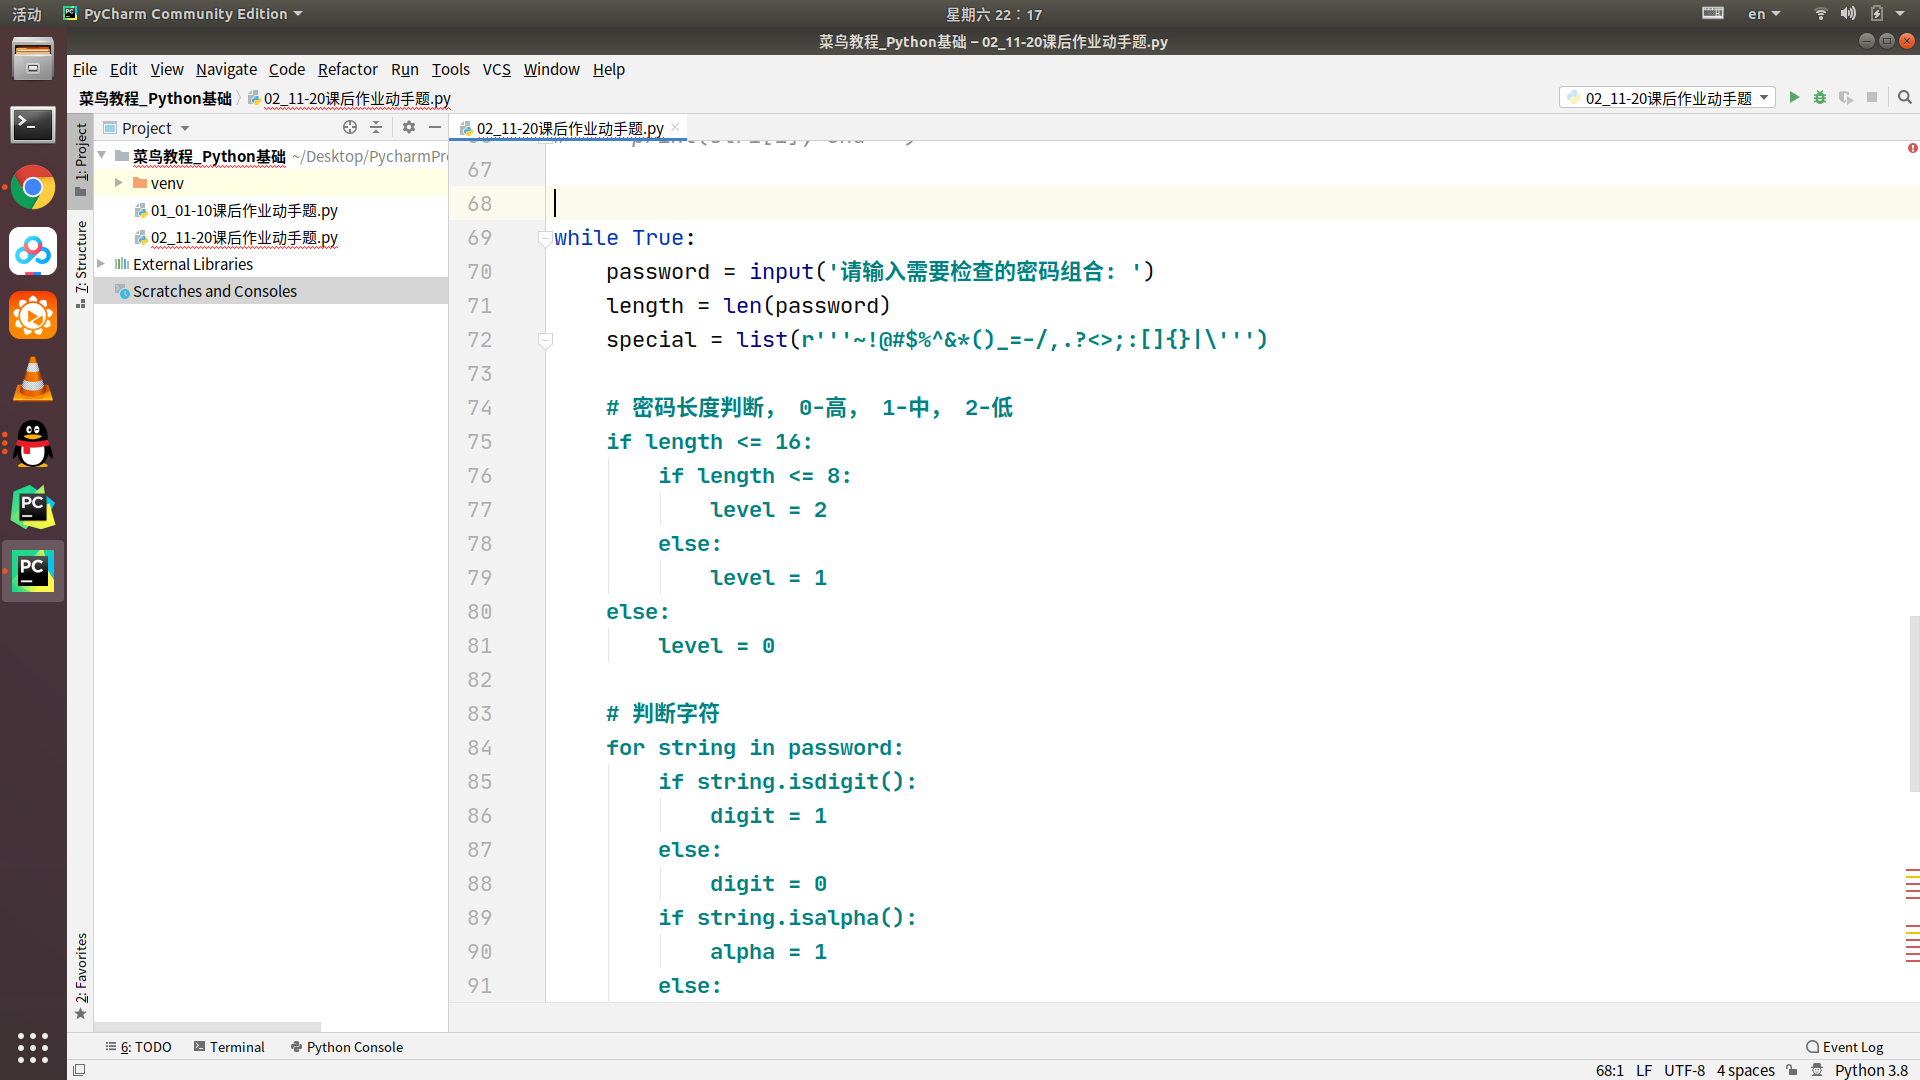Open the Run menu

(404, 69)
